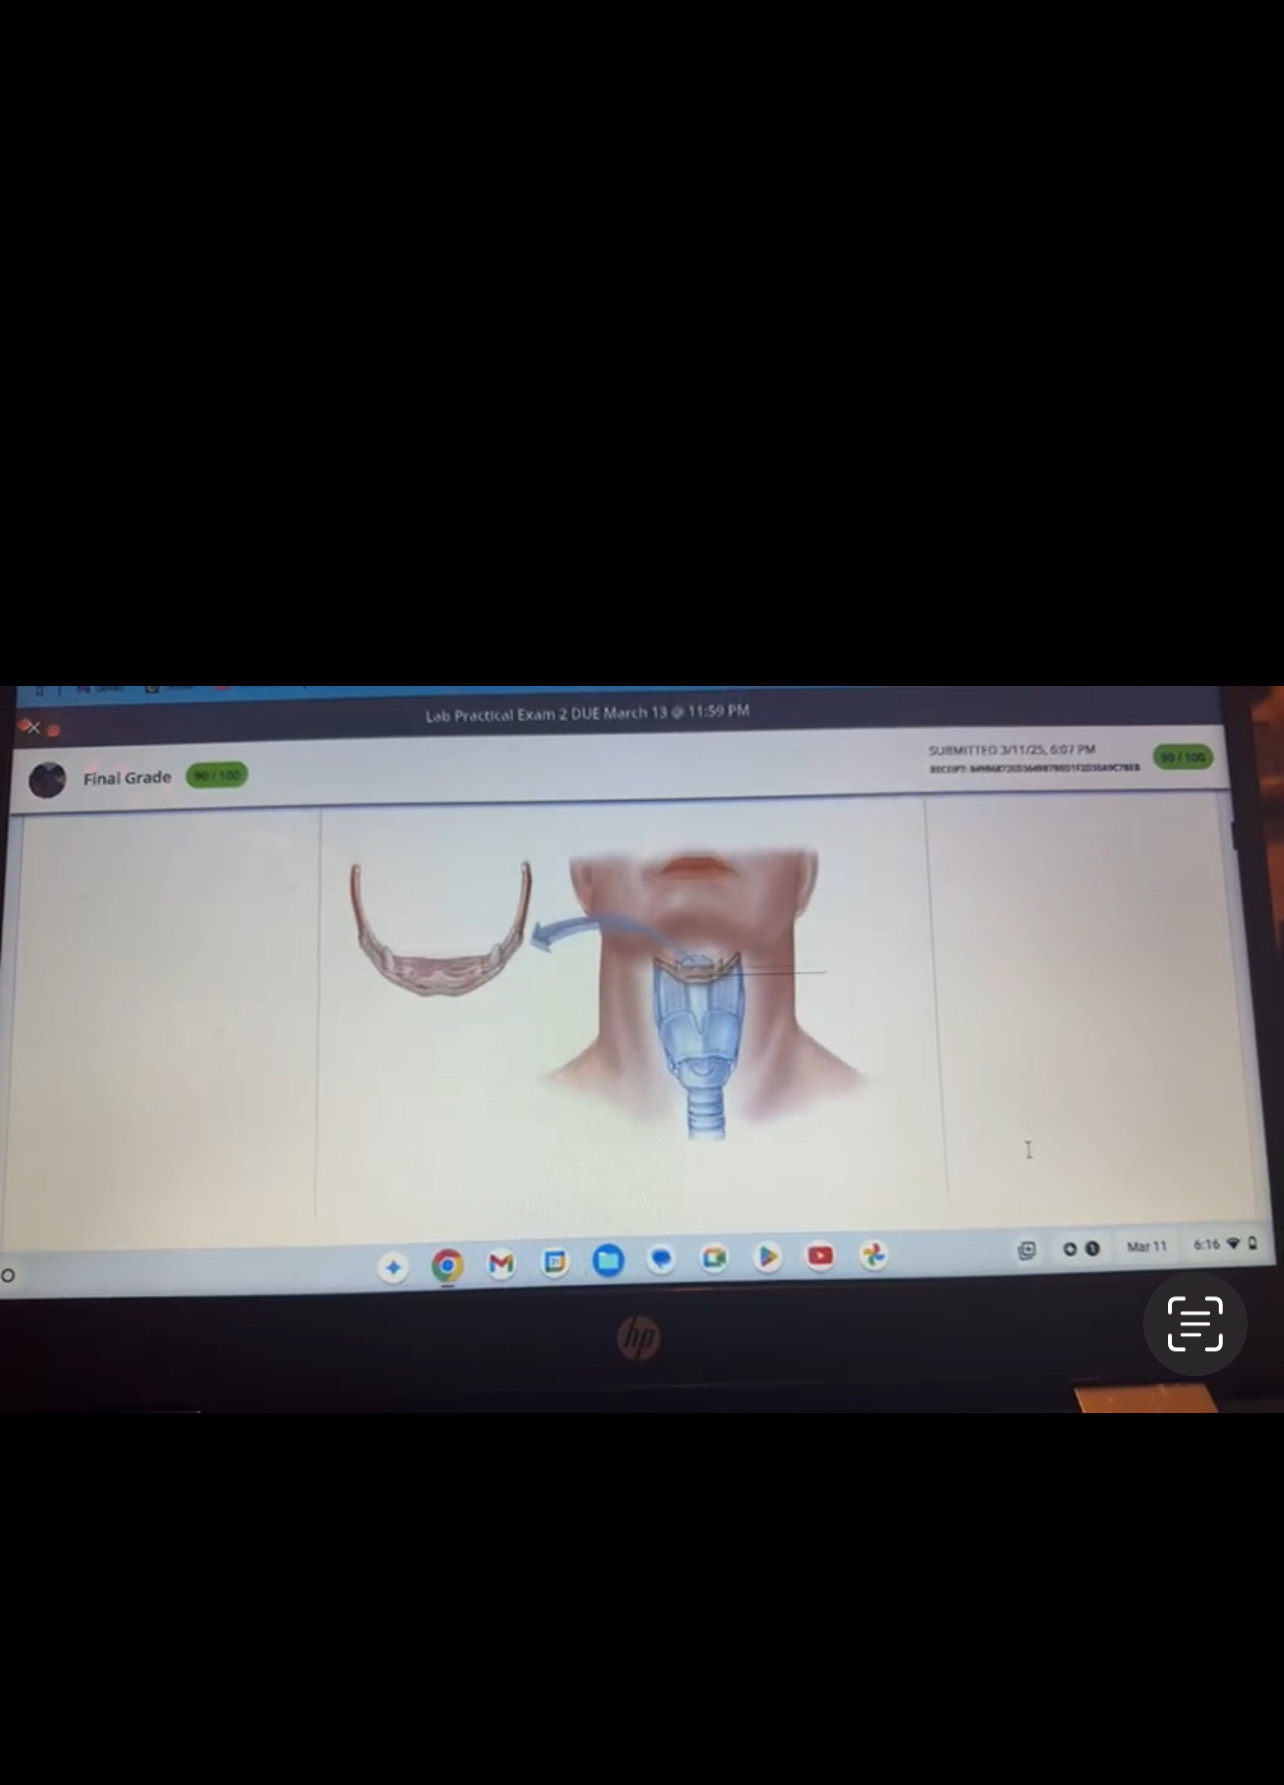Open the launcher circle button
1284x1785 pixels.
(x=8, y=1275)
